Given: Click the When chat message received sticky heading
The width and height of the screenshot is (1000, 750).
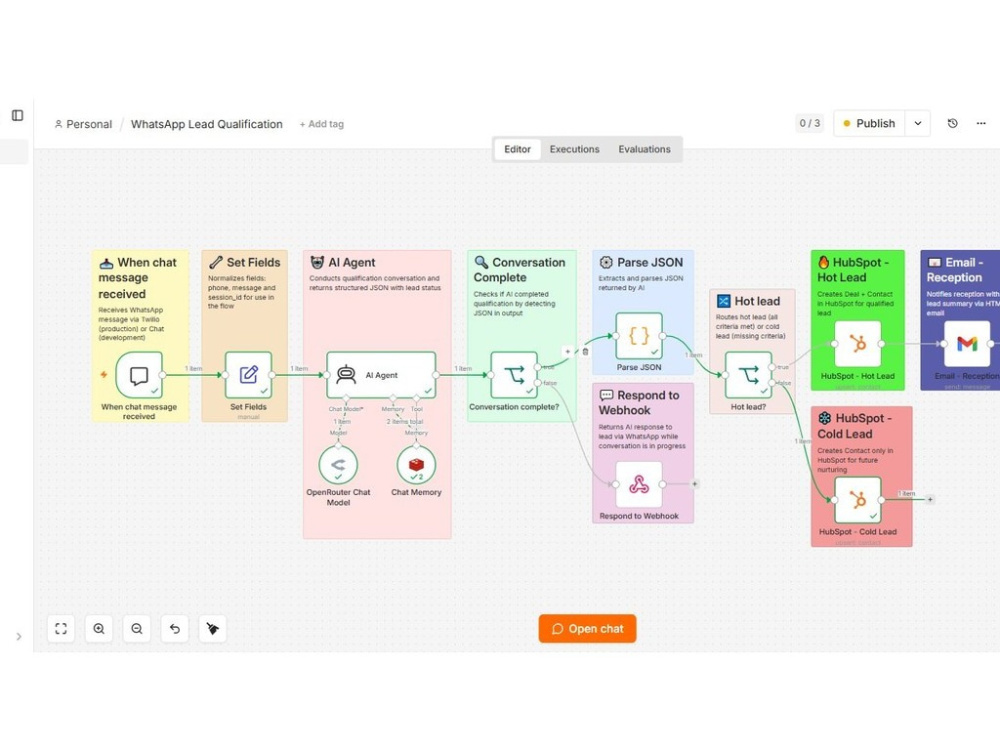Looking at the screenshot, I should pos(137,278).
